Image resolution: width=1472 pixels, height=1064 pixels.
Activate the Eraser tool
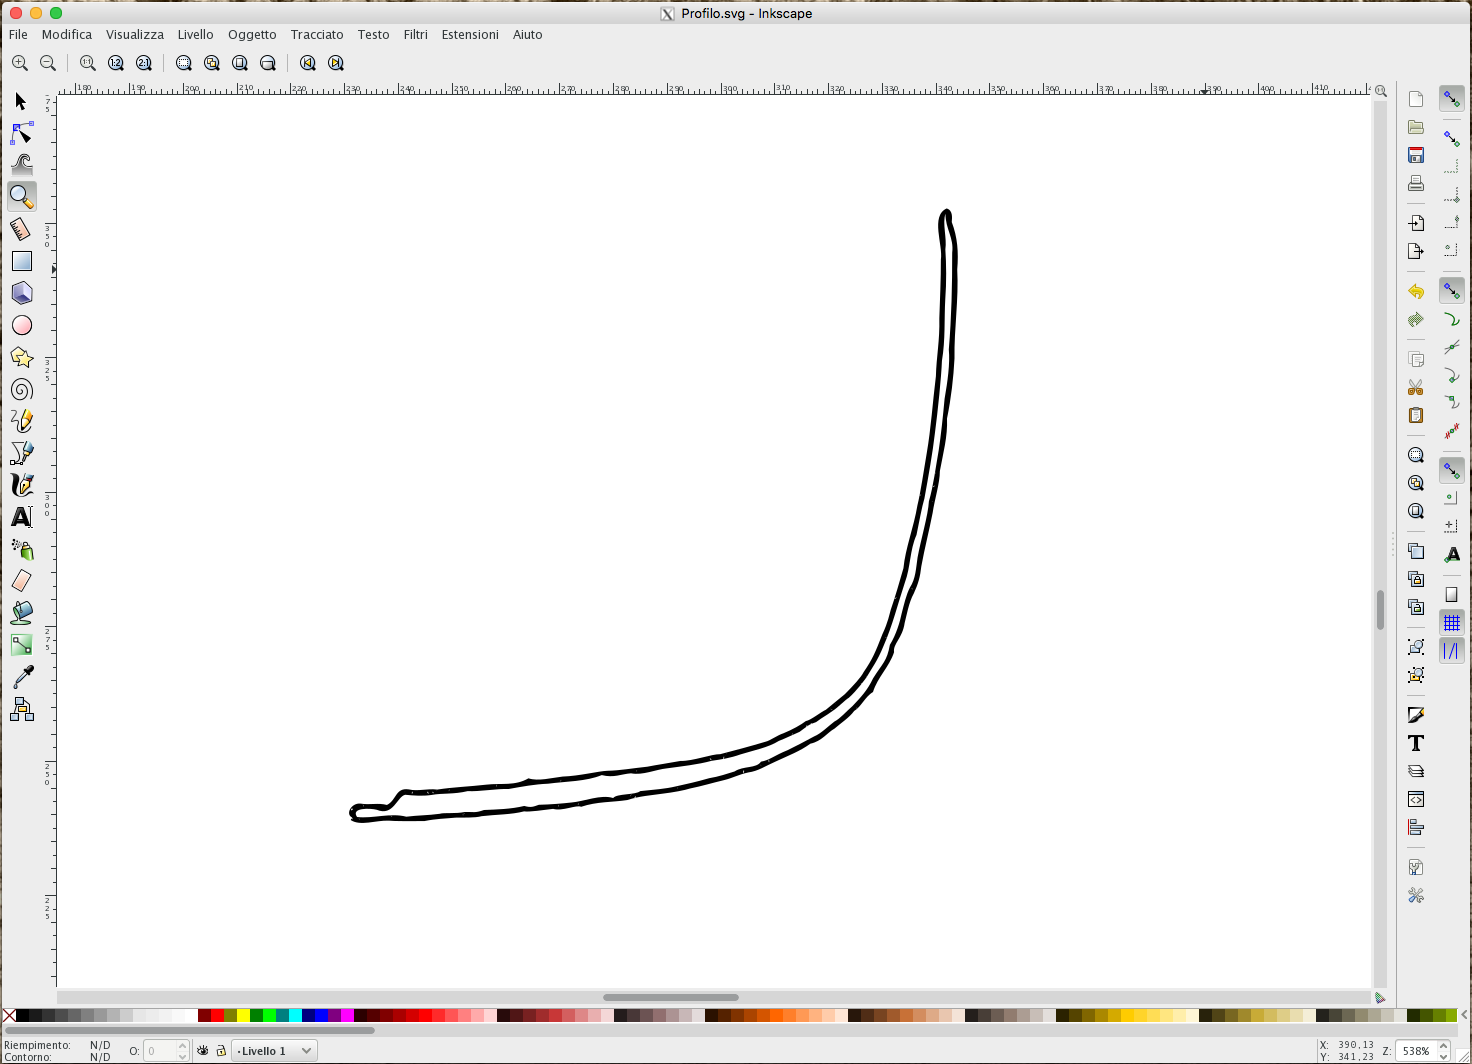pos(21,580)
